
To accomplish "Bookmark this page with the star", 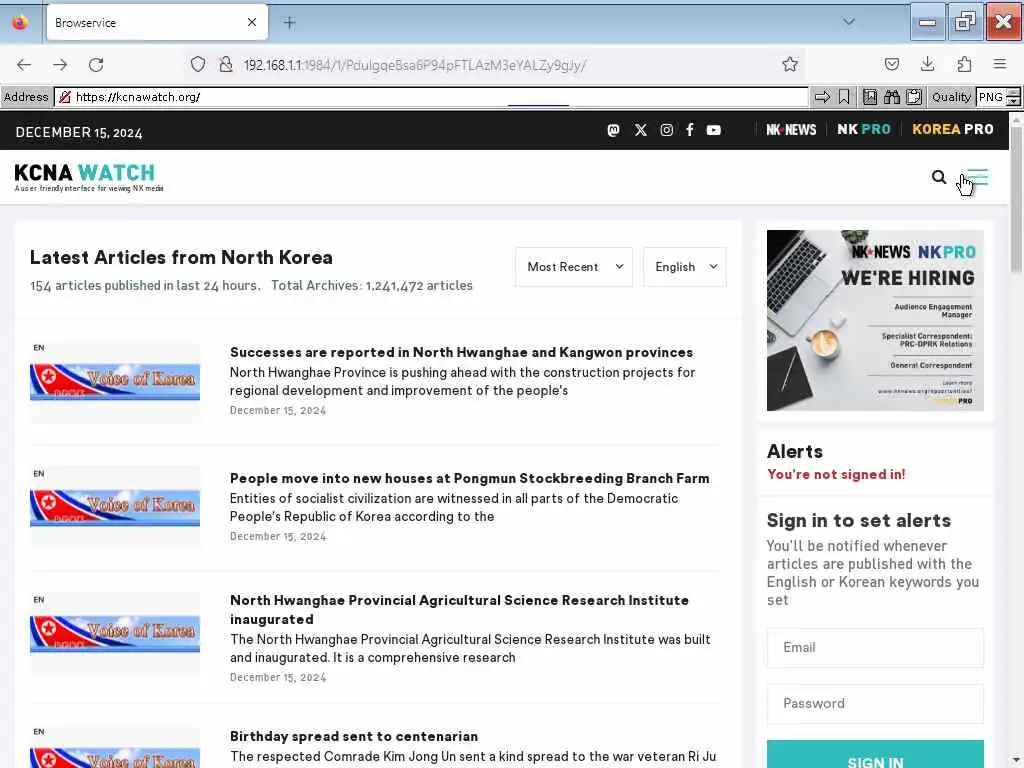I will coord(790,64).
